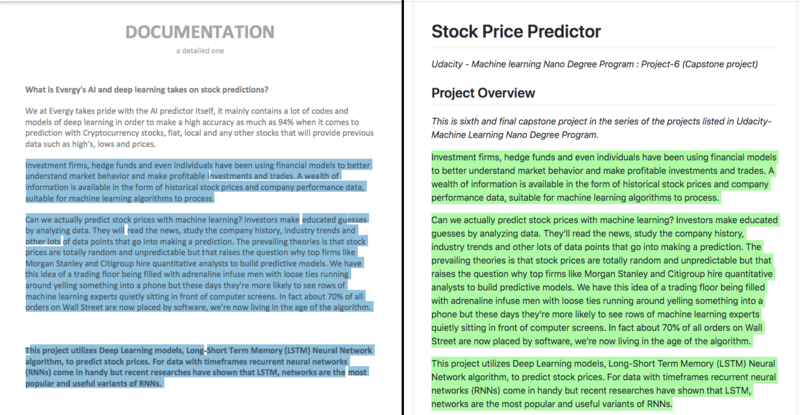Click the Udacity Nano Degree Program subtitle
The height and width of the screenshot is (415, 800).
[x=594, y=64]
